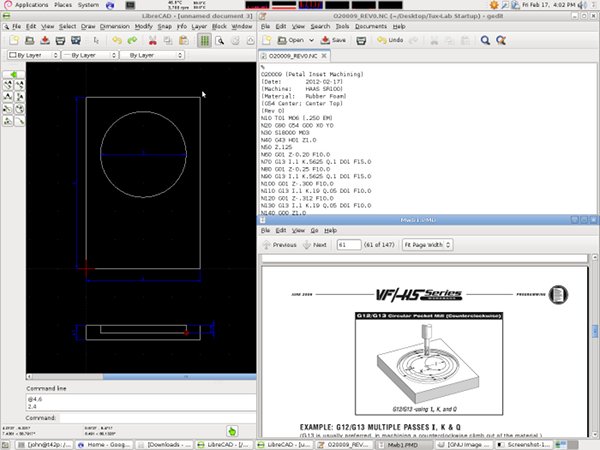Viewport: 600px width, 450px height.
Task: Open Find and Replace in gedit toolbar
Action: [x=501, y=40]
